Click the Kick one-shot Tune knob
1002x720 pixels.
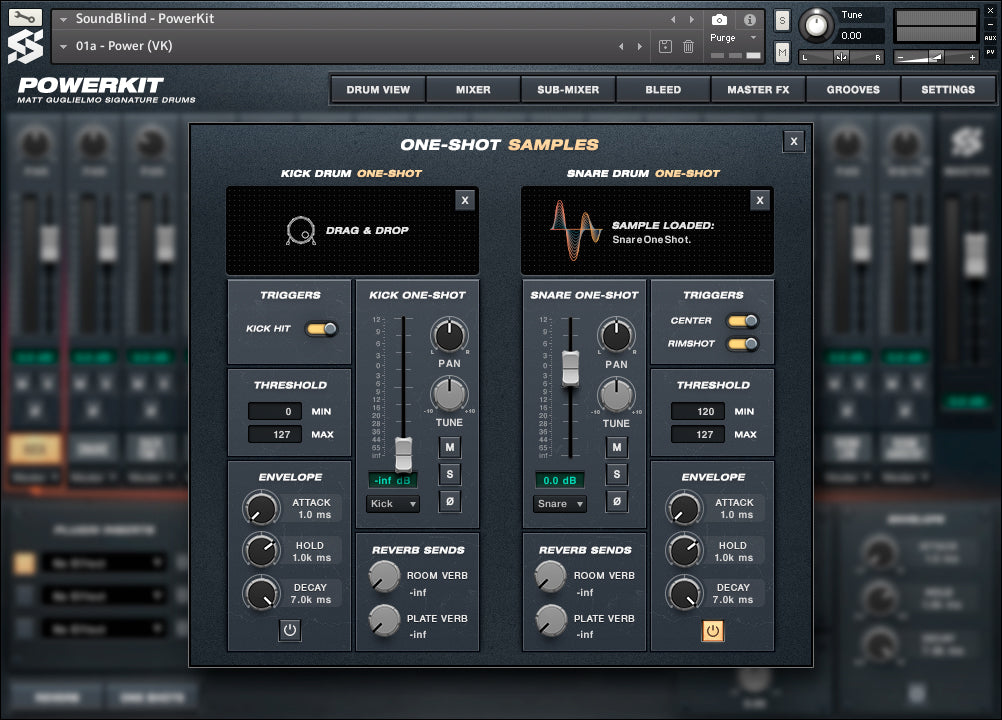(x=449, y=394)
